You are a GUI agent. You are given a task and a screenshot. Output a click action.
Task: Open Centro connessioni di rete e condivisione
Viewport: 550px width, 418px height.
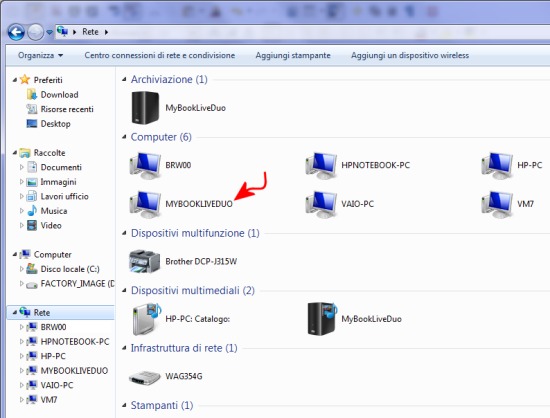coord(160,55)
